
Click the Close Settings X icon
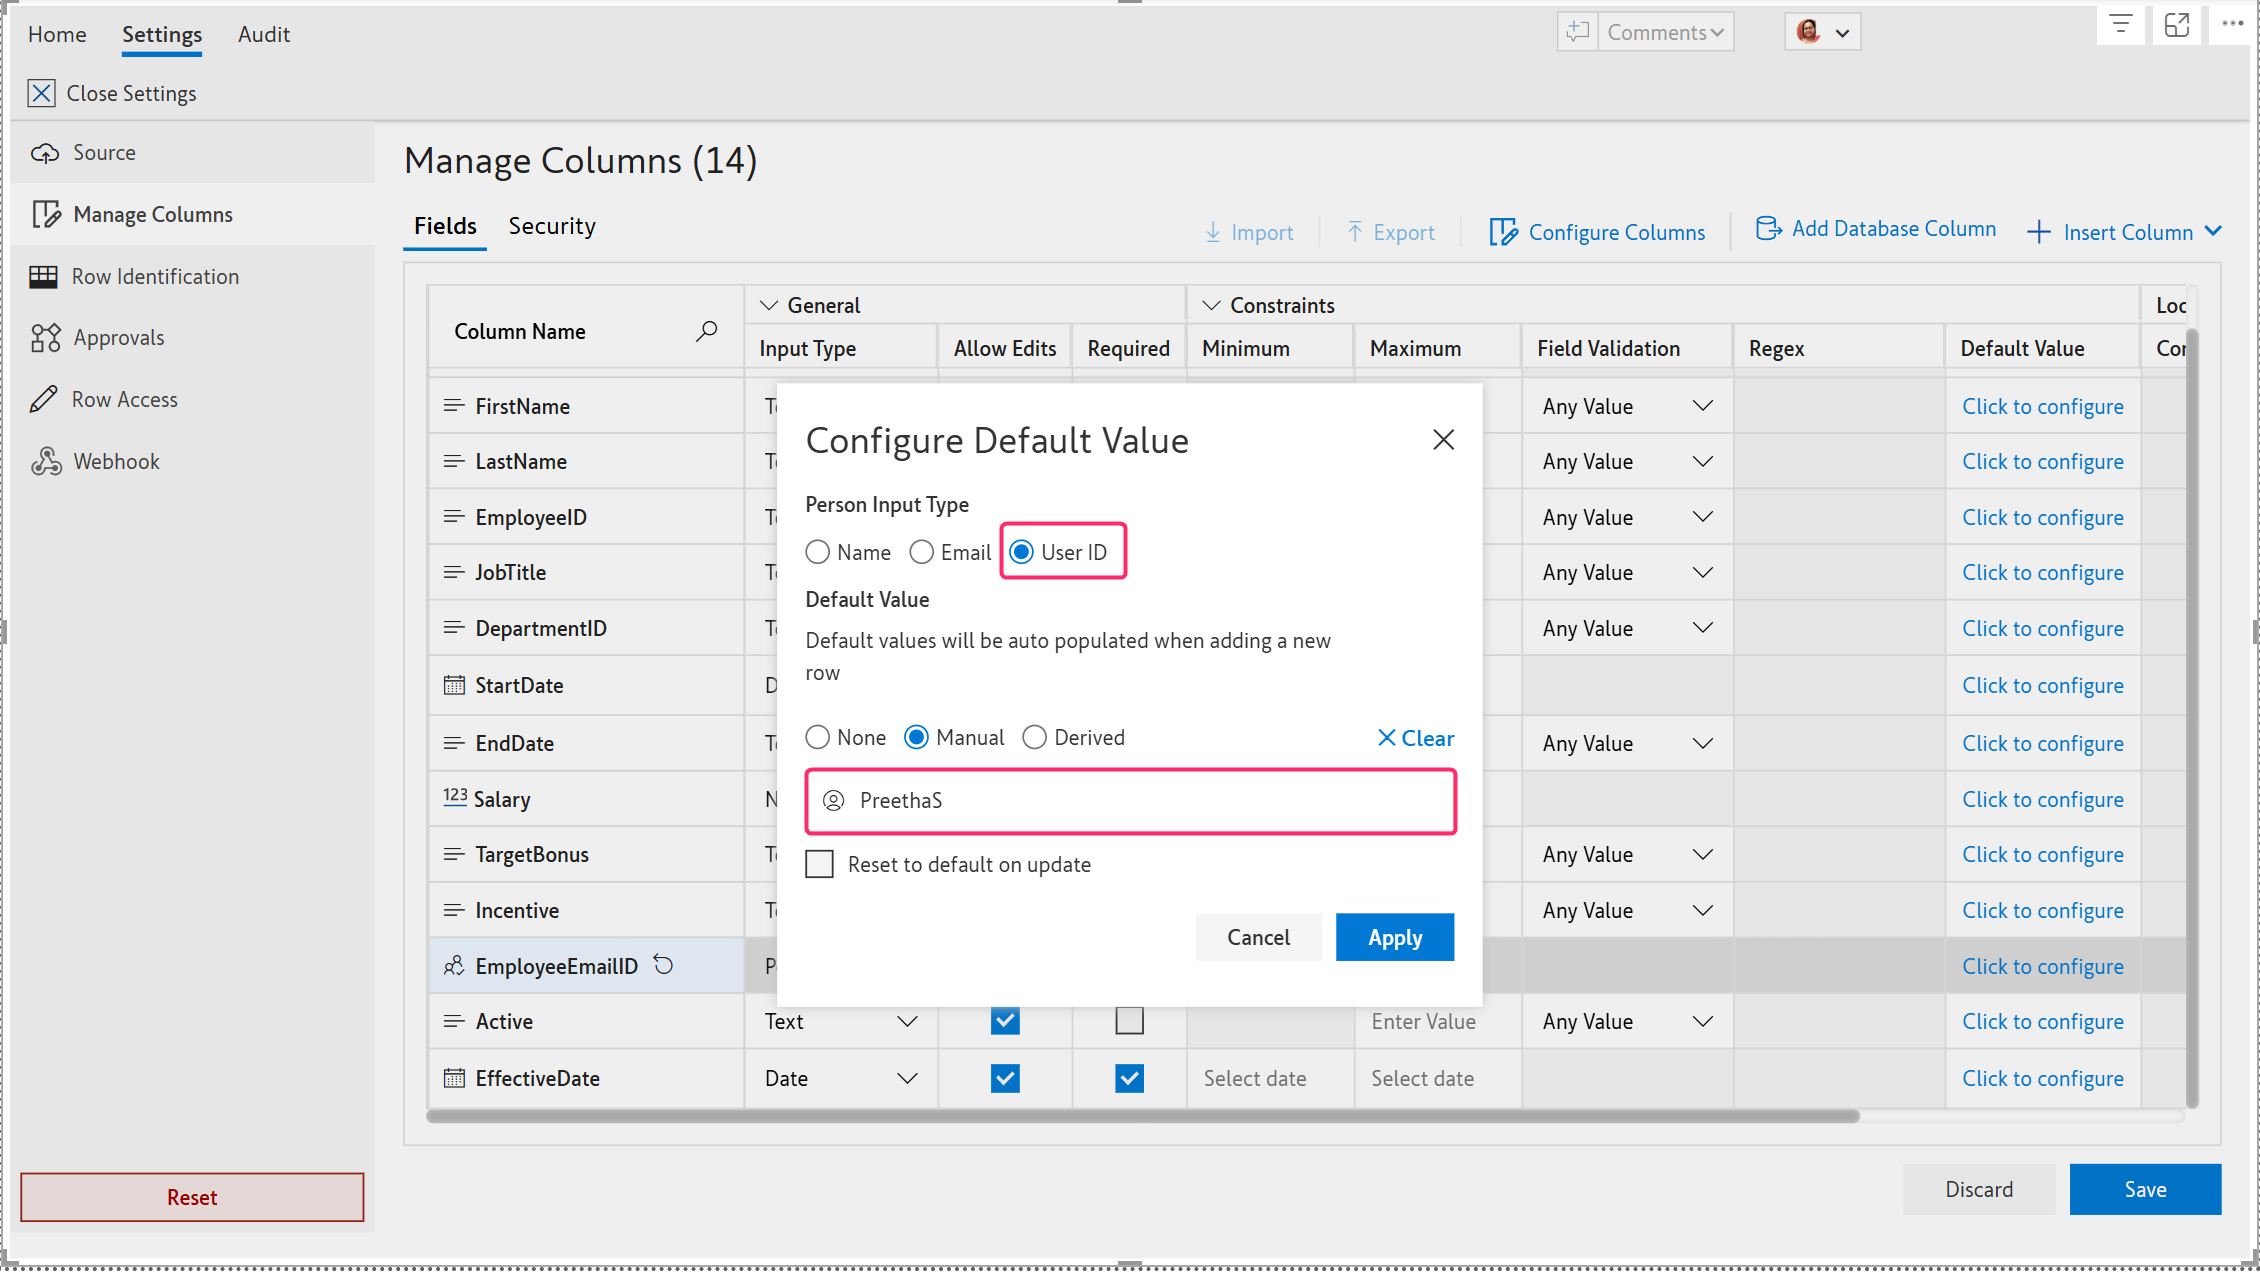41,93
